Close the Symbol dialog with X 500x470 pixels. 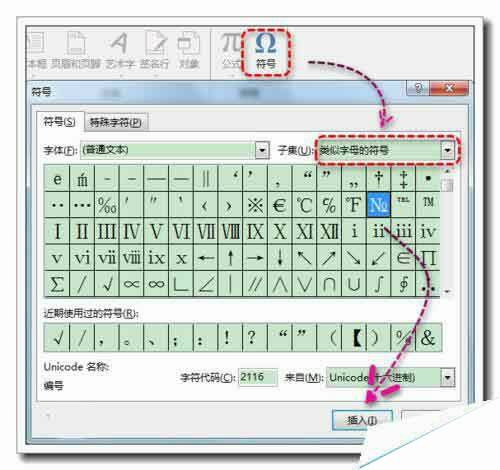[449, 88]
